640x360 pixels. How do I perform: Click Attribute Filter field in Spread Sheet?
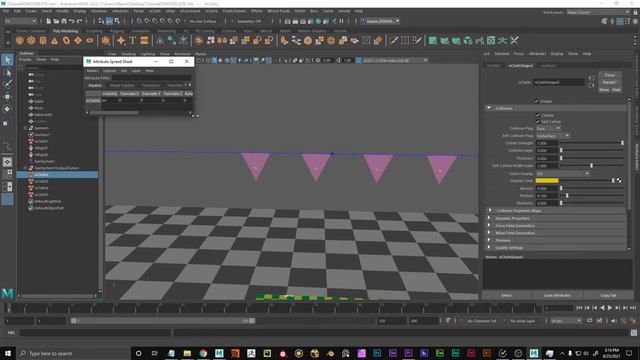coord(151,78)
